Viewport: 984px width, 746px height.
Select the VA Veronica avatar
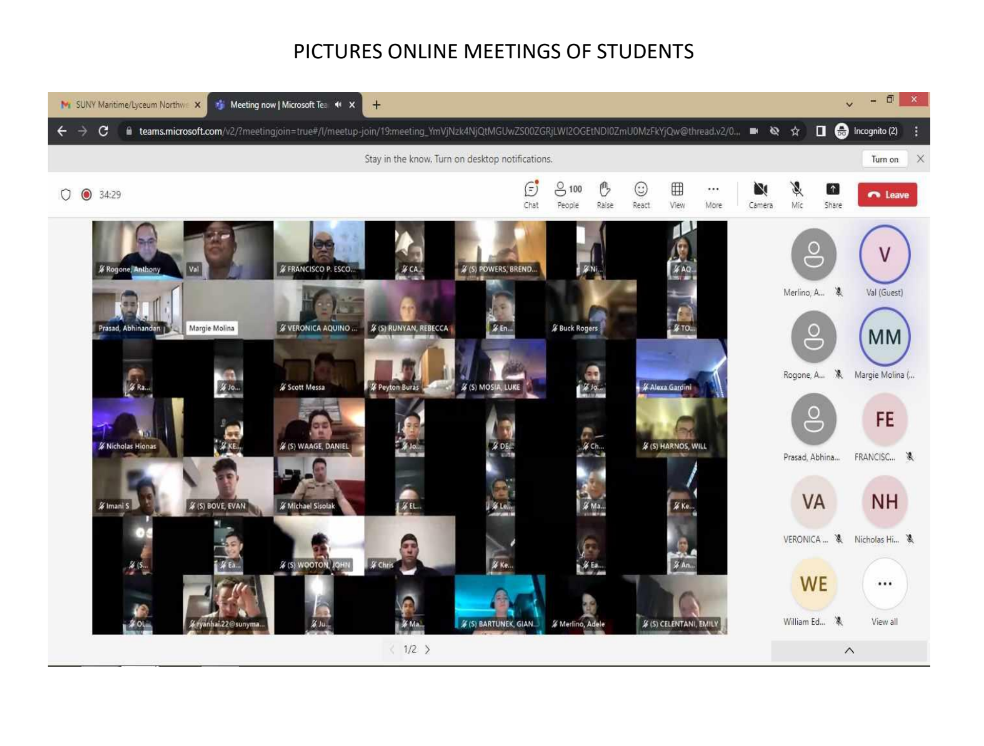click(x=813, y=501)
